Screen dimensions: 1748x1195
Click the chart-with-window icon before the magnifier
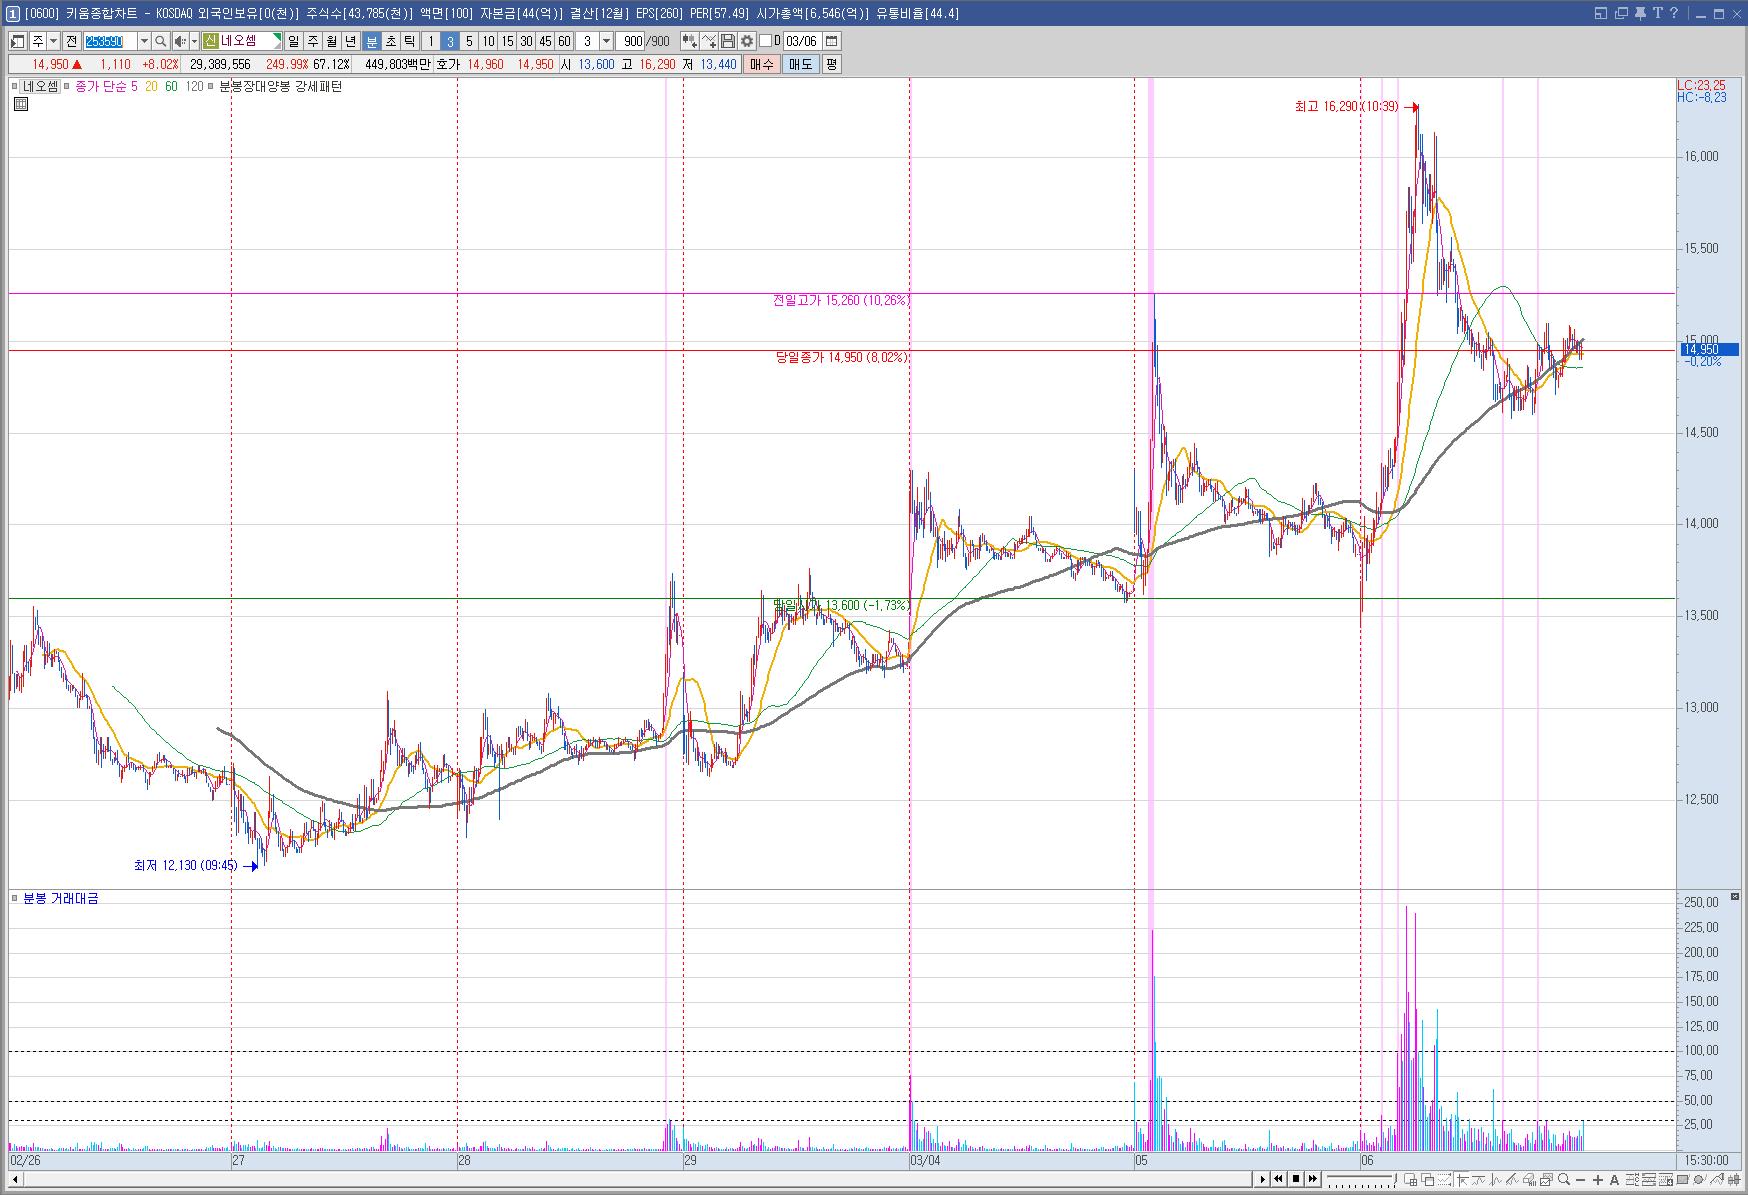click(1546, 1180)
